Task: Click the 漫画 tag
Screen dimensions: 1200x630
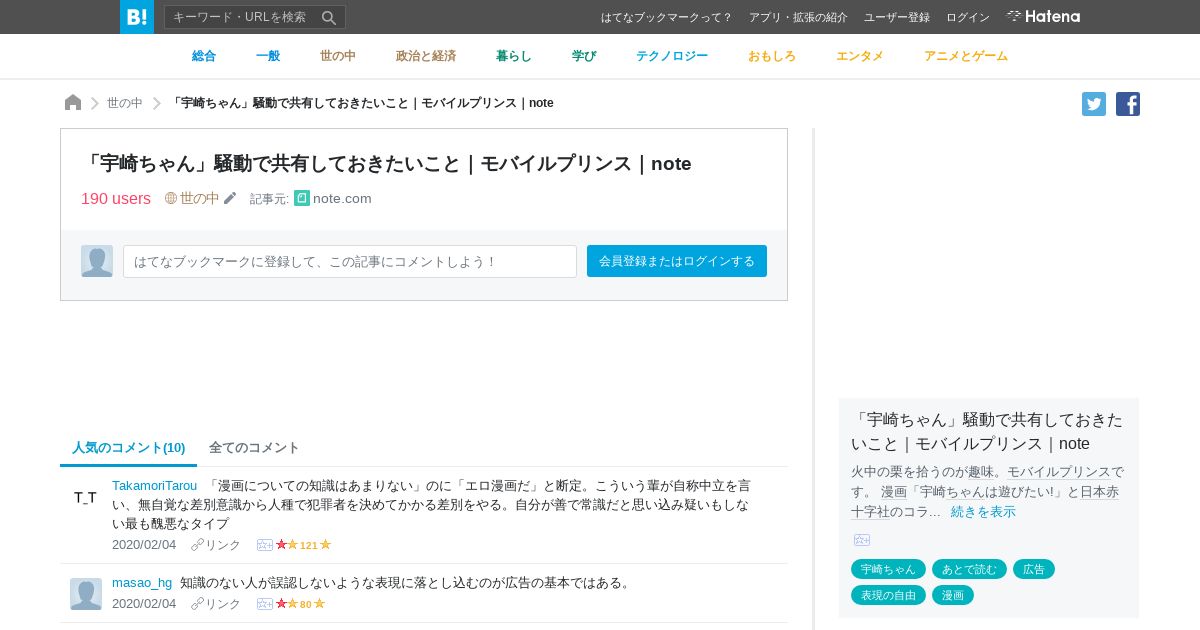Action: (x=953, y=595)
